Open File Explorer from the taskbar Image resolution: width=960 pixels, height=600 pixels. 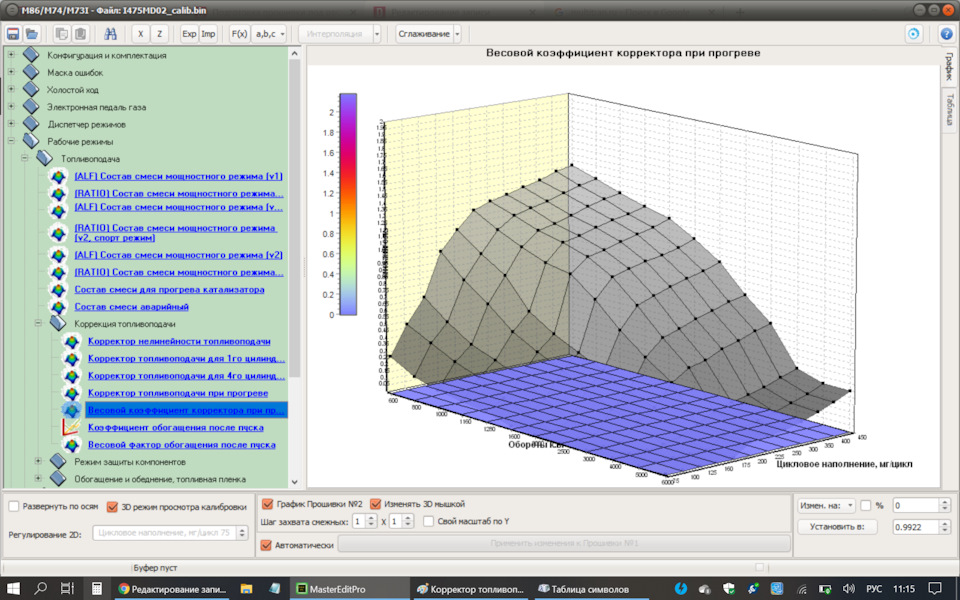pos(246,588)
